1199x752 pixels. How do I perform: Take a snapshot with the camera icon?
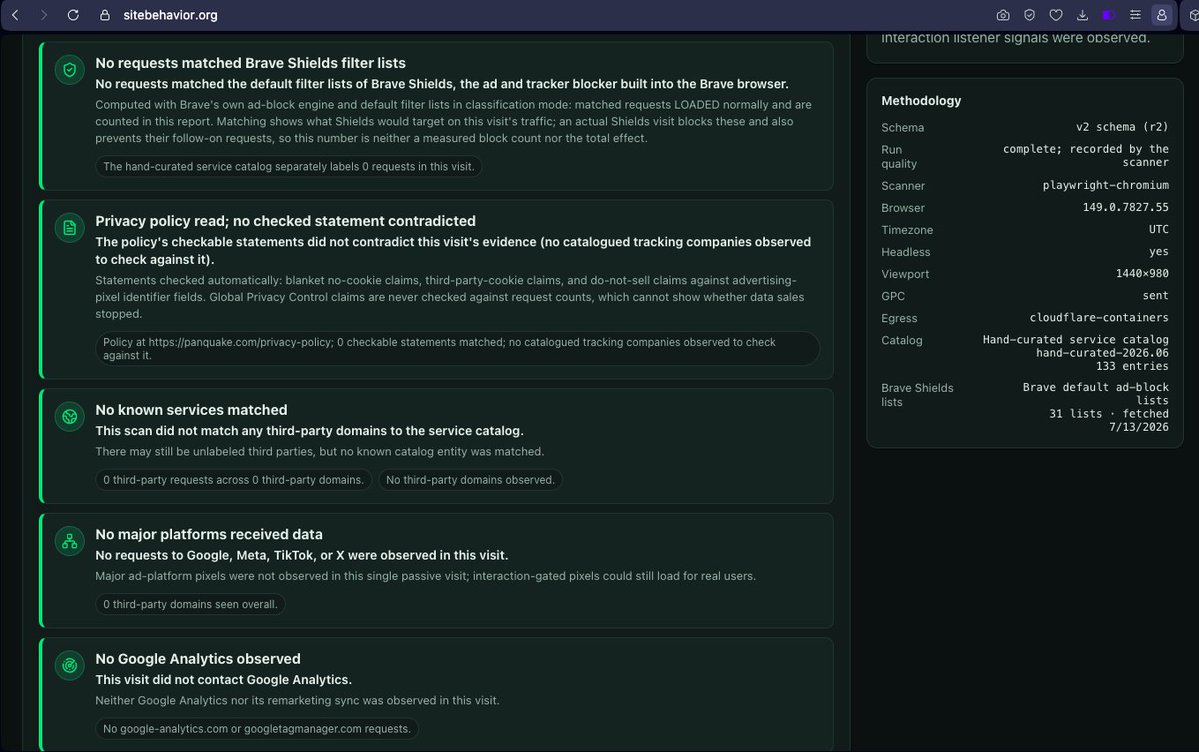pos(1002,15)
